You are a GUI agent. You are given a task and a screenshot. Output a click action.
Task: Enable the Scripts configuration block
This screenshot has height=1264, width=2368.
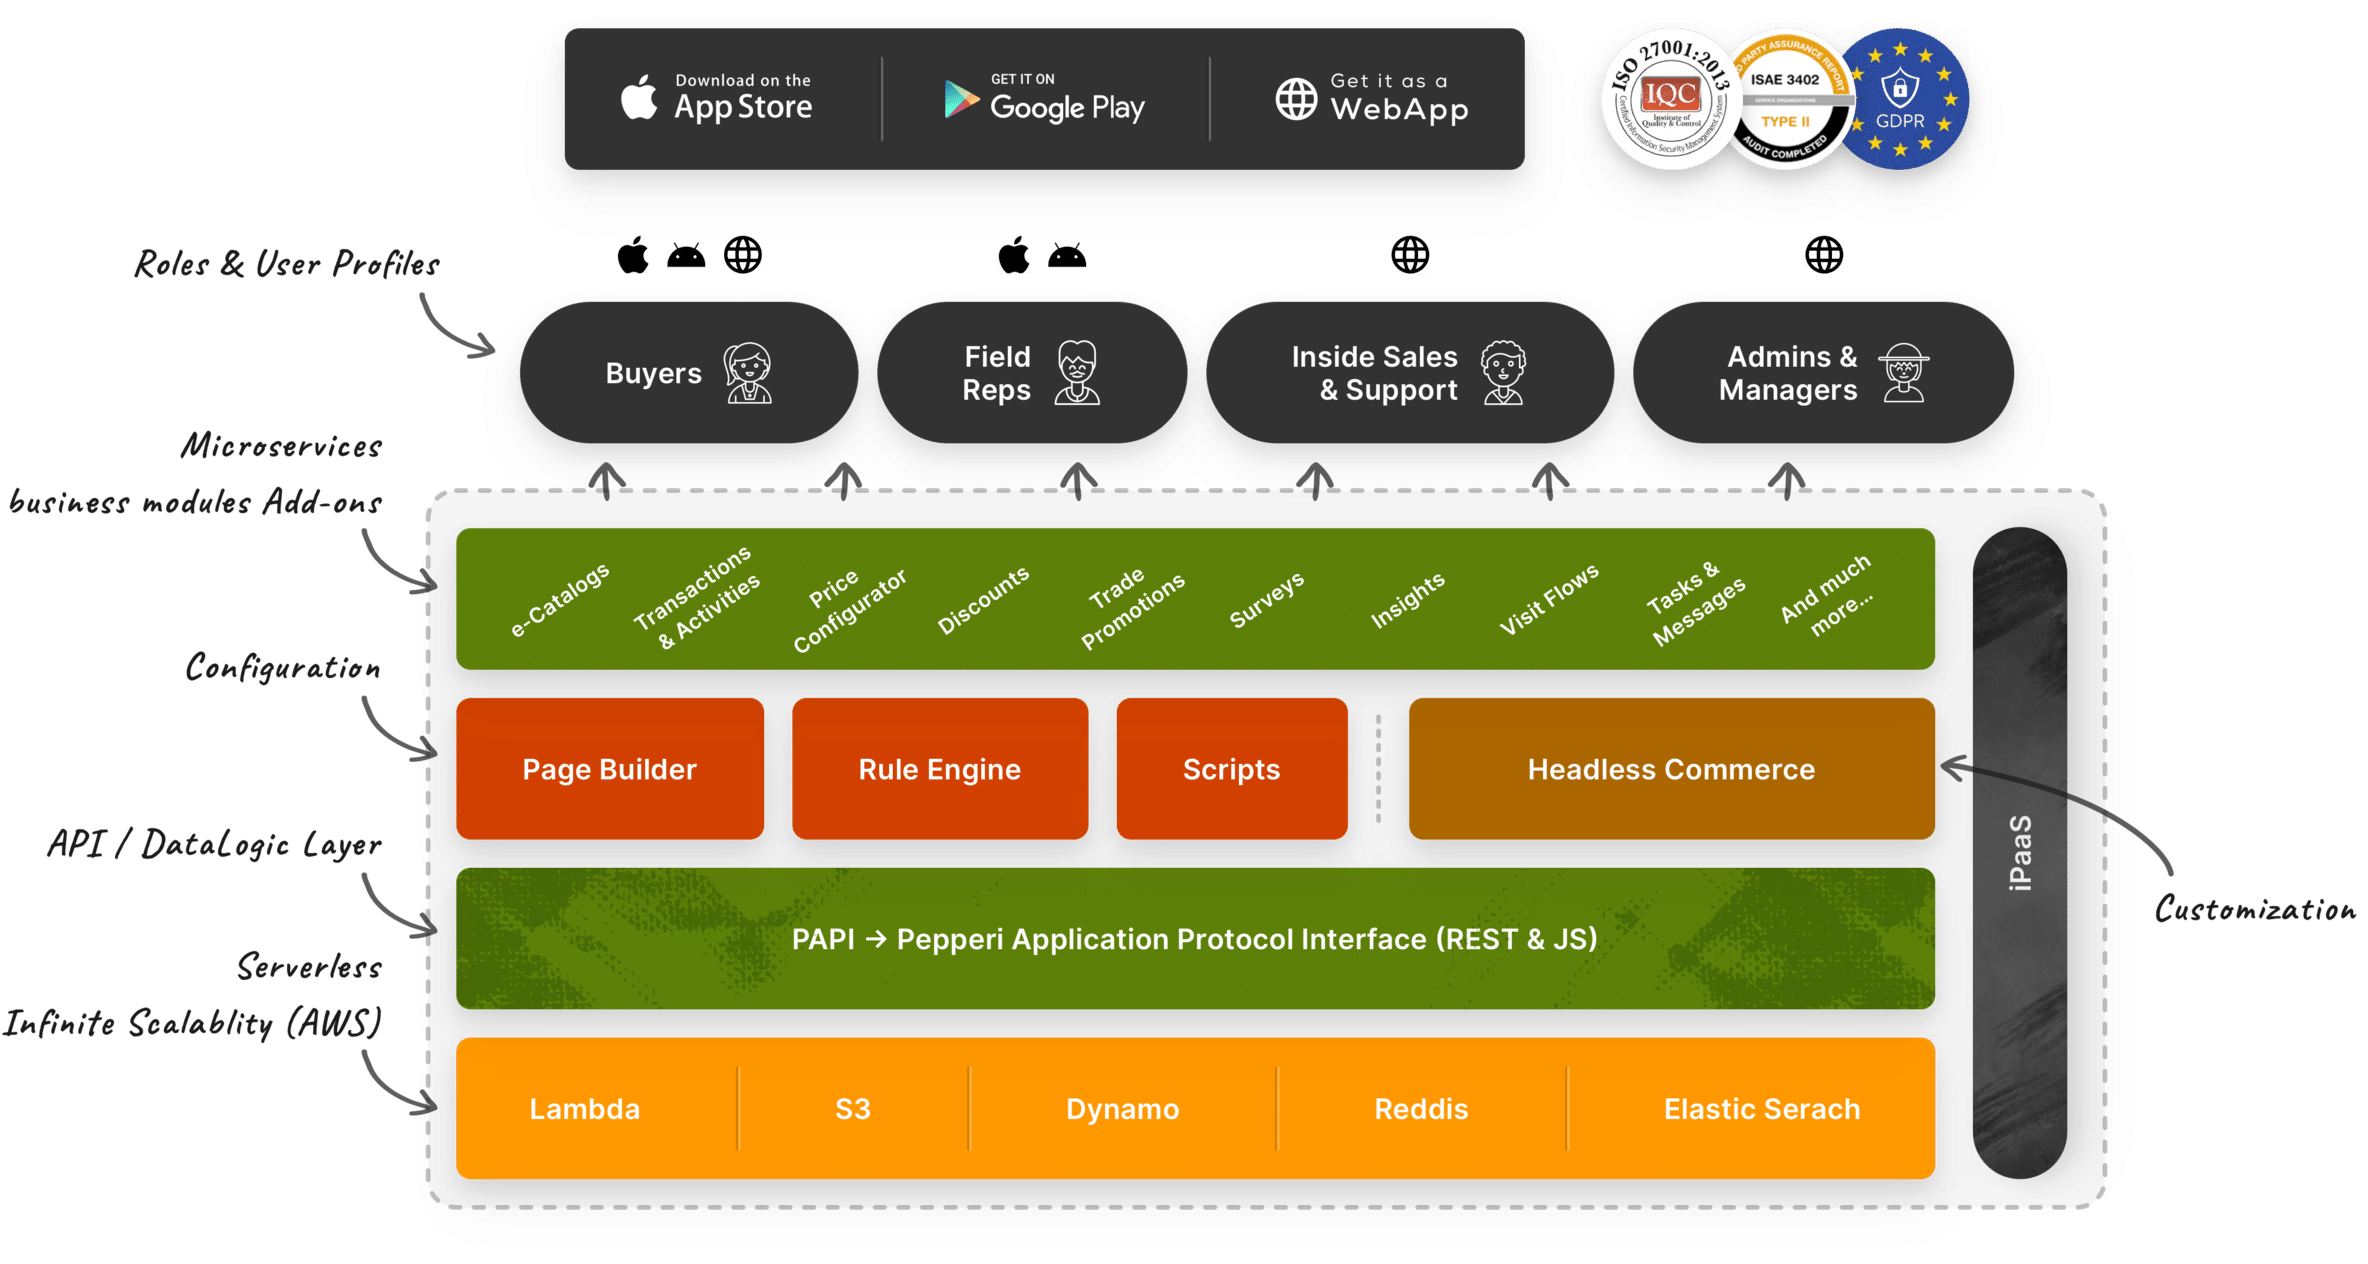pyautogui.click(x=1232, y=769)
